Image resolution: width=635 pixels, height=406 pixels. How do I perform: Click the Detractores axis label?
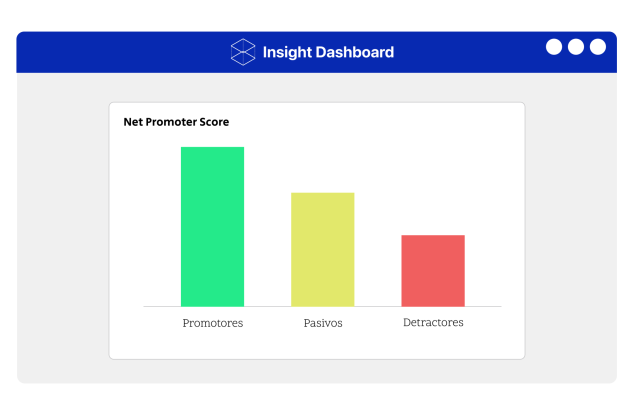(433, 323)
